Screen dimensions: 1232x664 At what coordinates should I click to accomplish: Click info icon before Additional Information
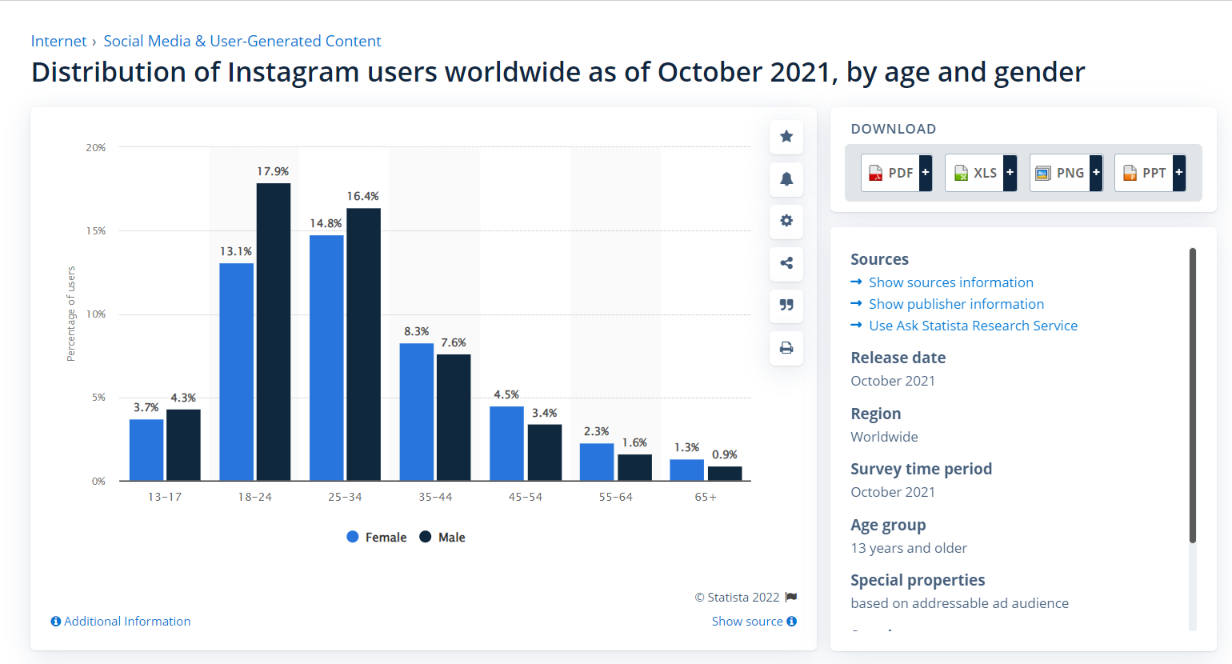pos(56,621)
